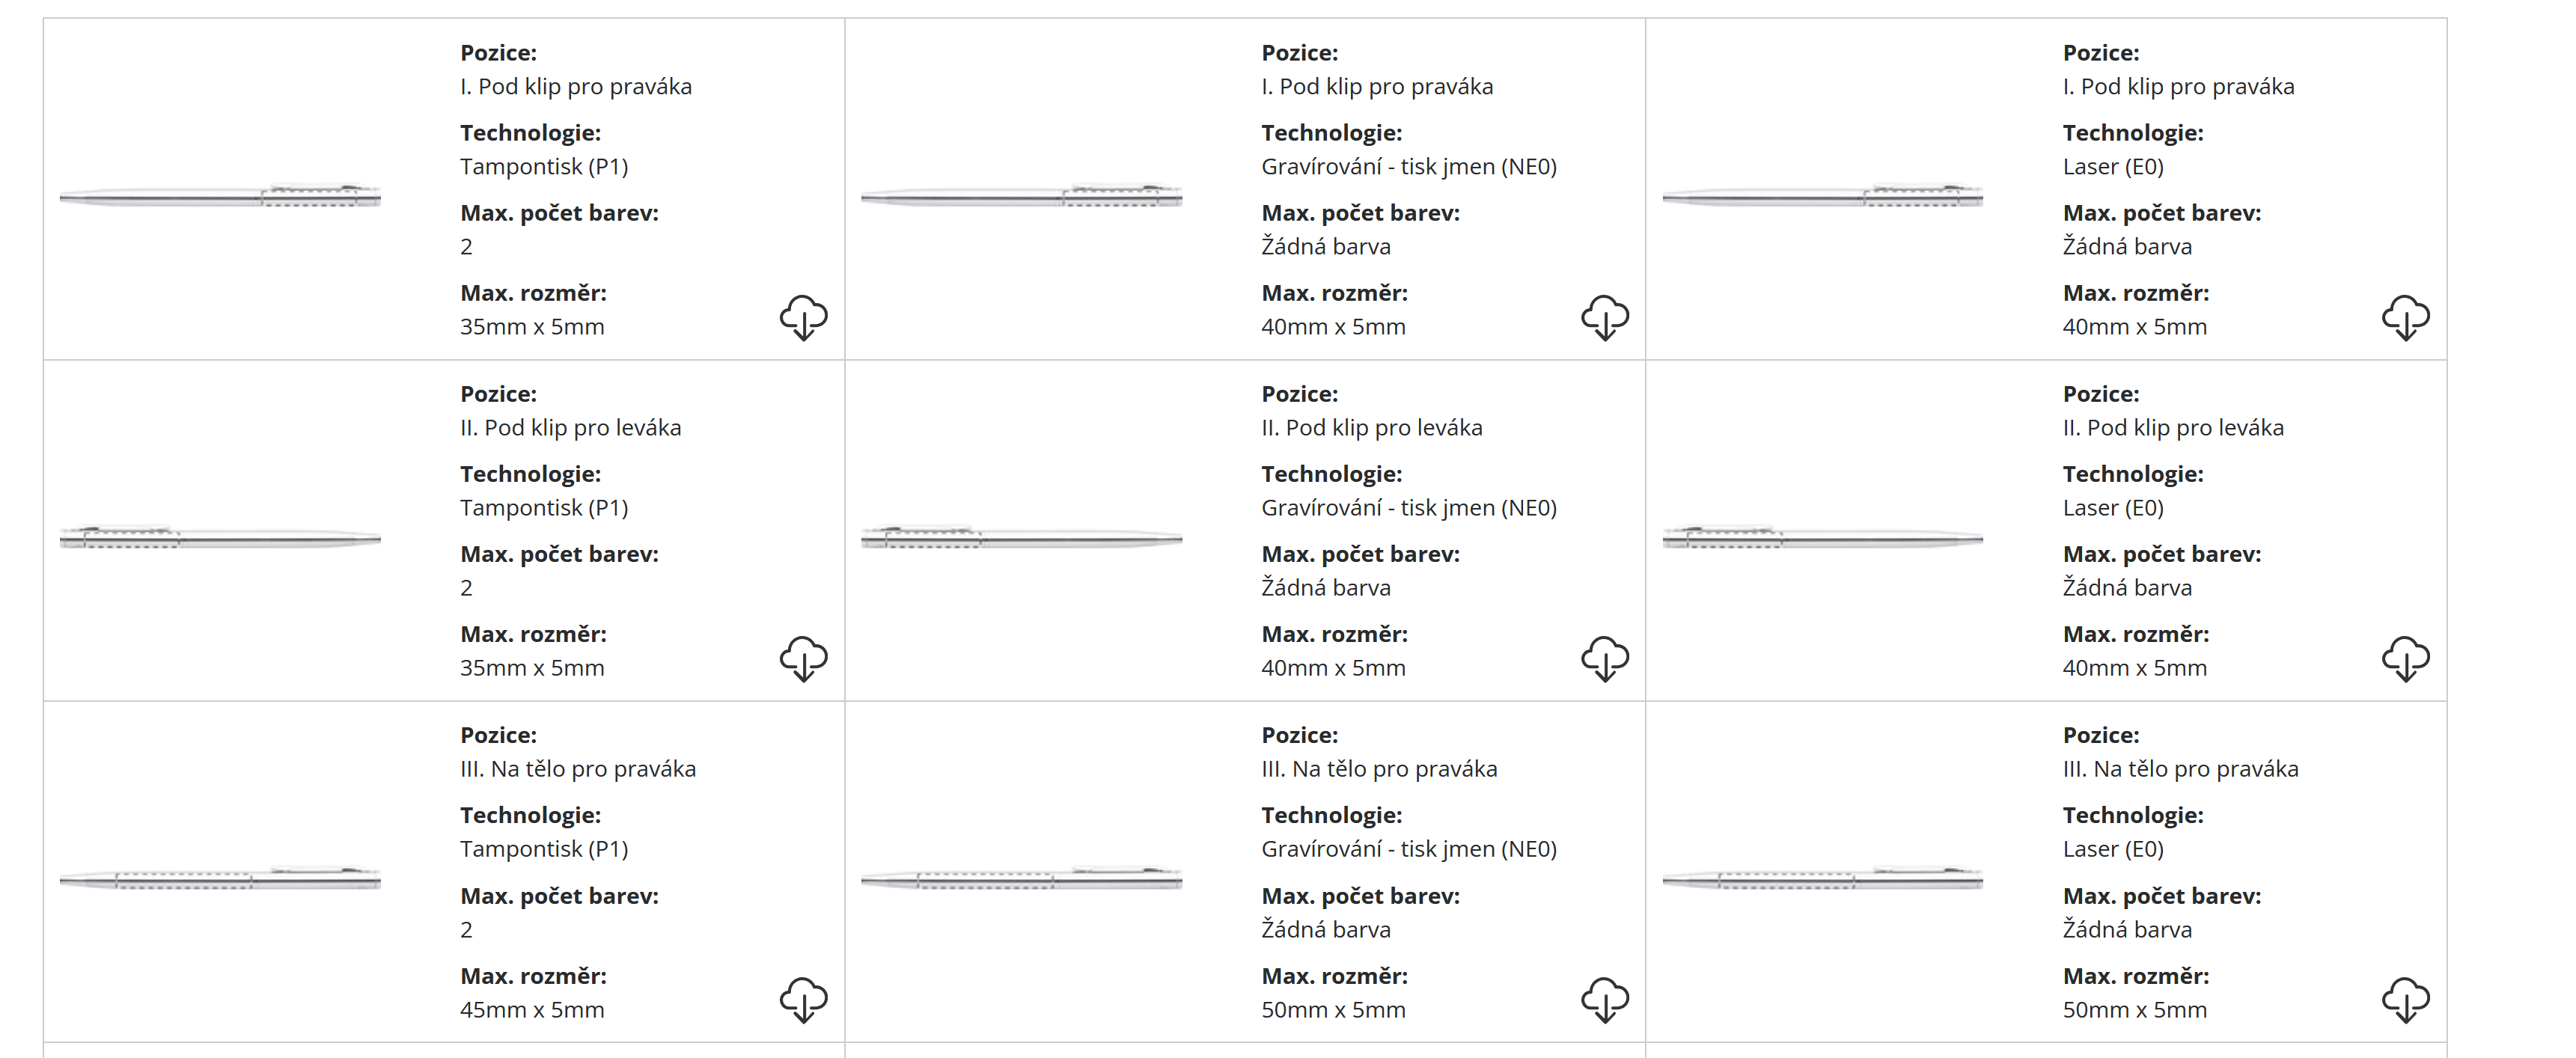Open pen image for Tampontisk position II

pyautogui.click(x=220, y=538)
